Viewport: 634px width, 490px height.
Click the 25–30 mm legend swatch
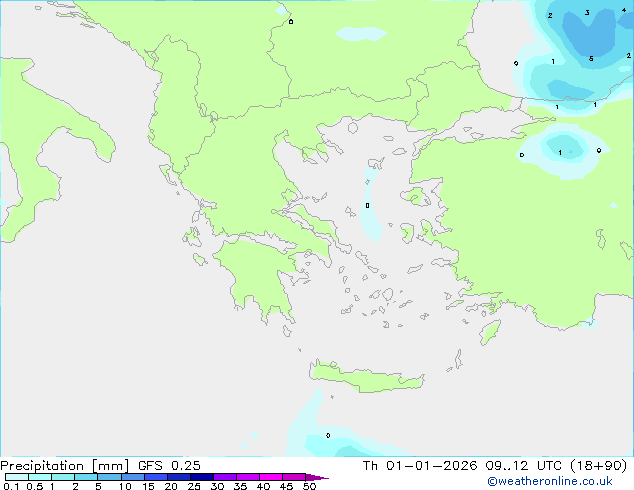[x=202, y=477]
